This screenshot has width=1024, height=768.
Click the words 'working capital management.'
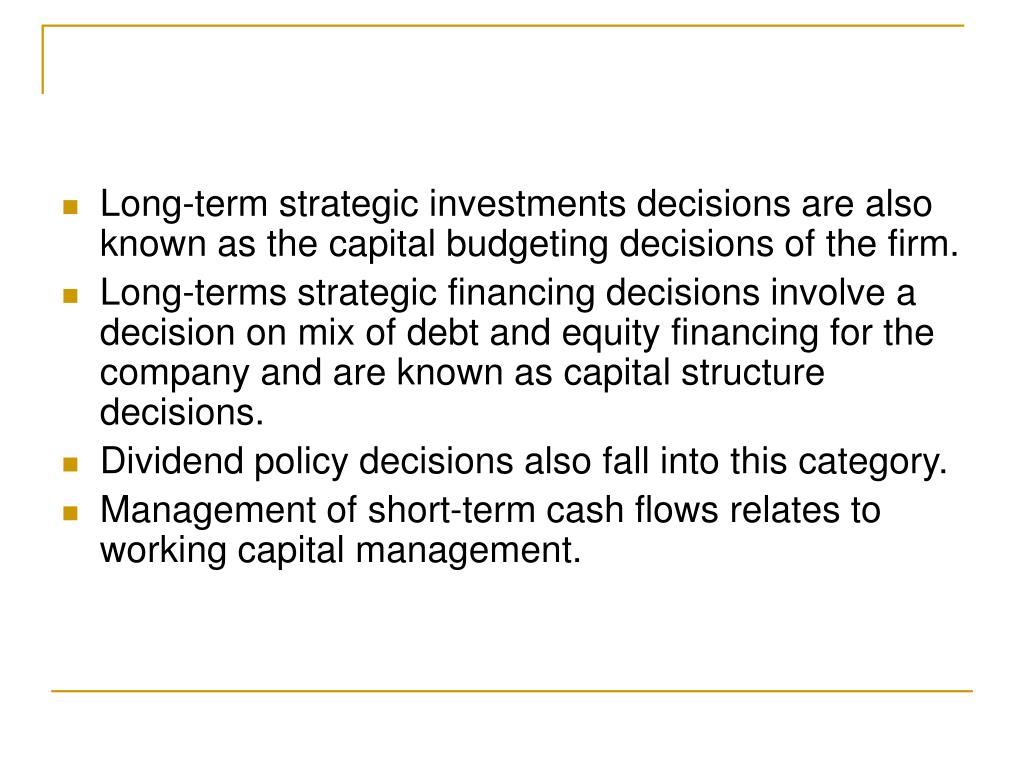[x=340, y=551]
